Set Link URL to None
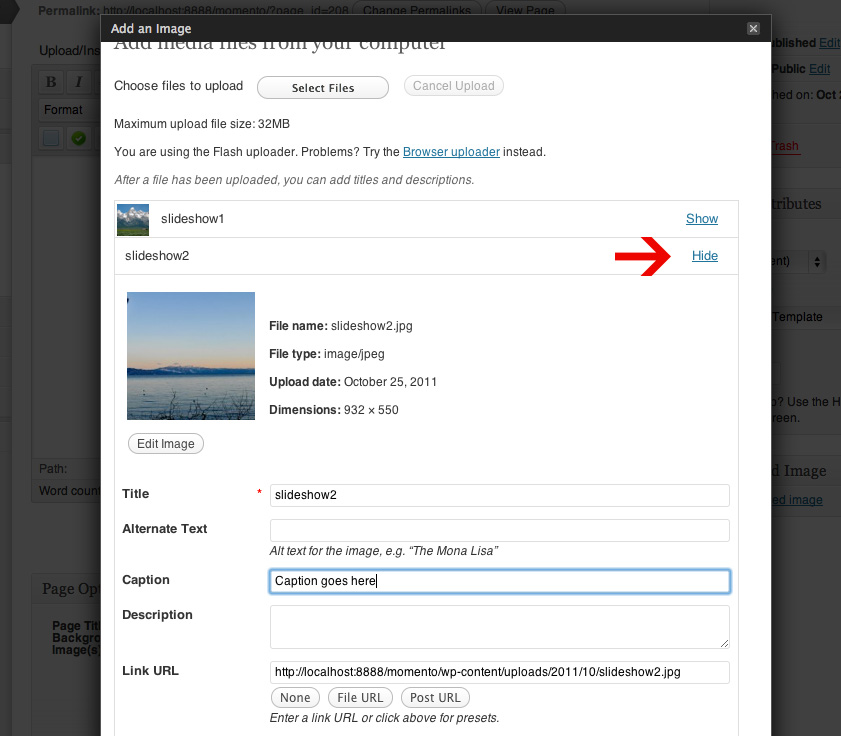Viewport: 841px width, 736px height. click(295, 698)
